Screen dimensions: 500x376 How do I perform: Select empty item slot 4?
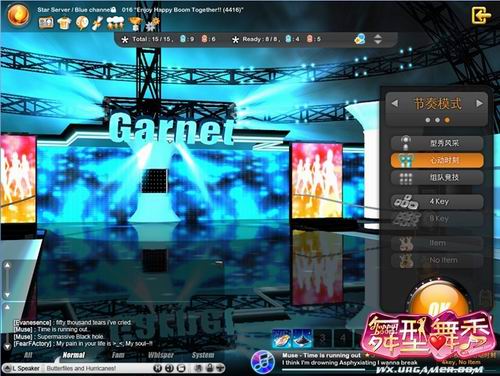[x=343, y=339]
